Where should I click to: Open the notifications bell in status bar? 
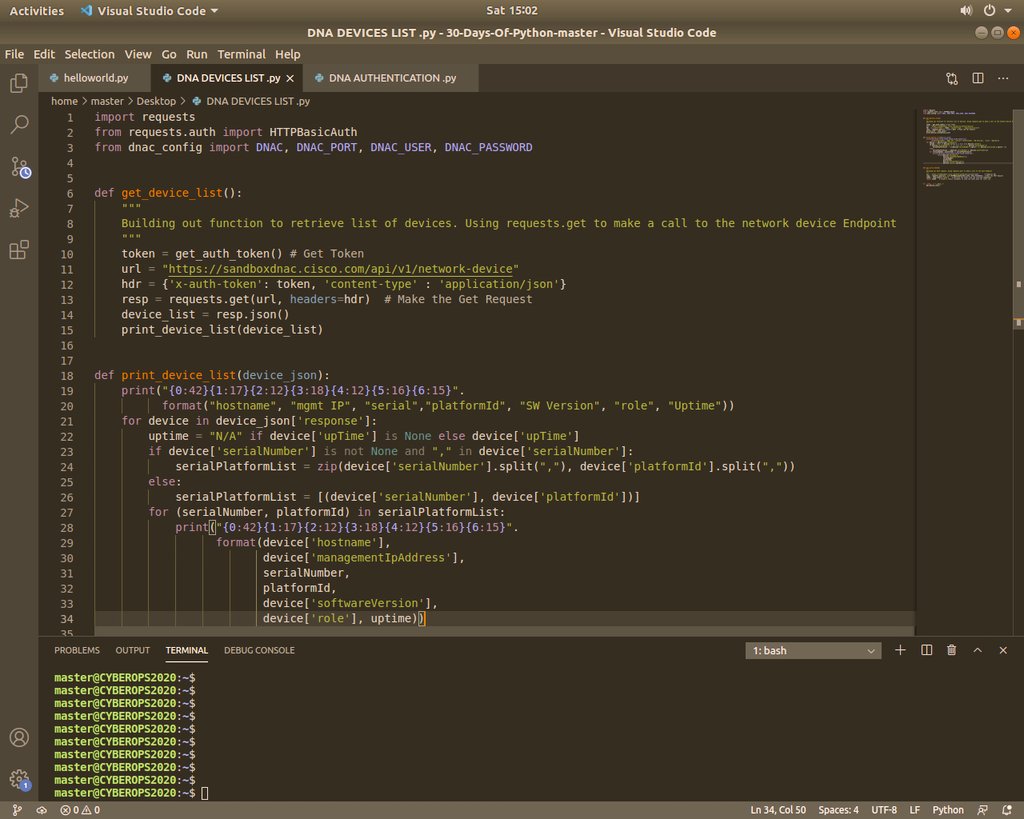1006,810
